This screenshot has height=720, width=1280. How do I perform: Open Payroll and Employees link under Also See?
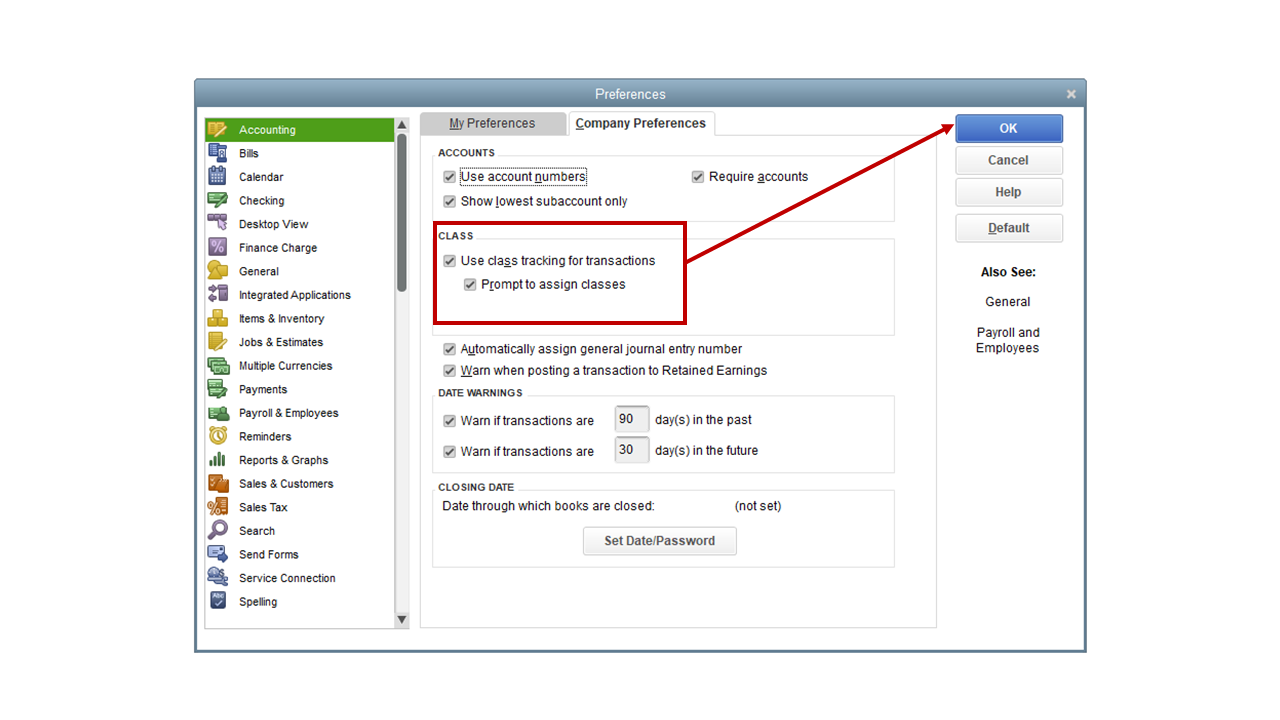[1008, 340]
